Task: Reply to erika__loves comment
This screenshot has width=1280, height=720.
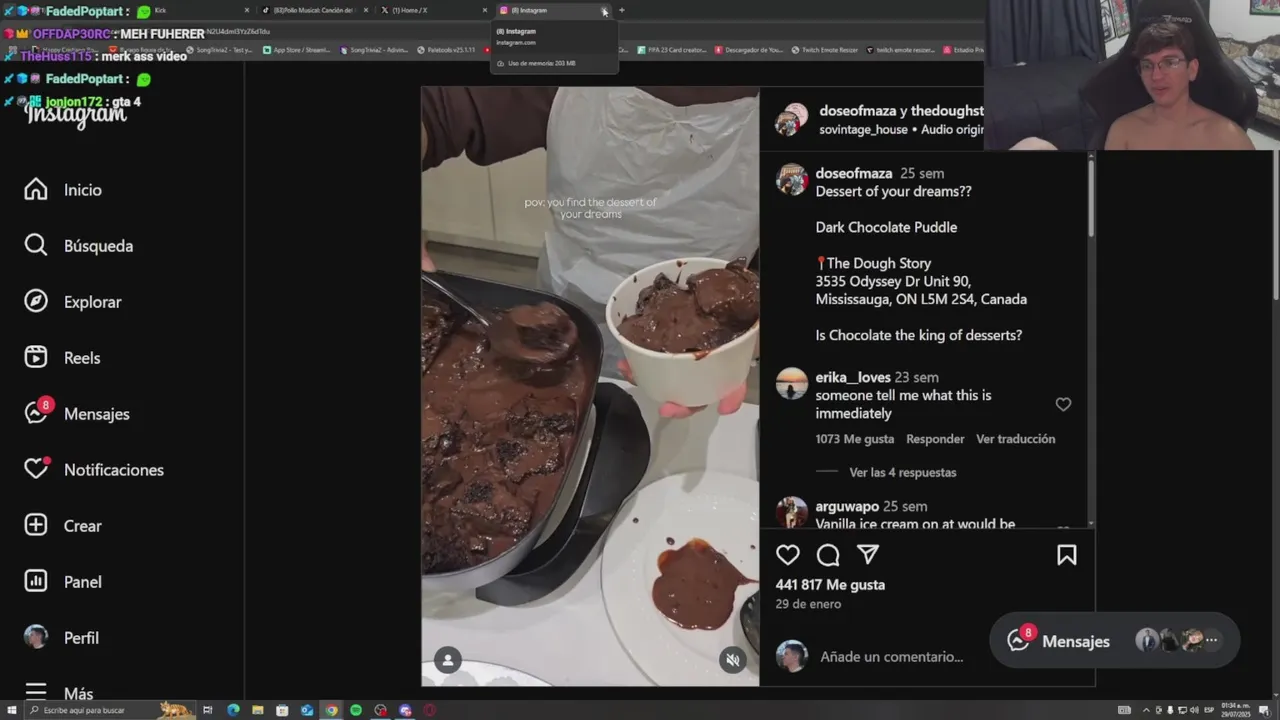Action: pos(935,439)
